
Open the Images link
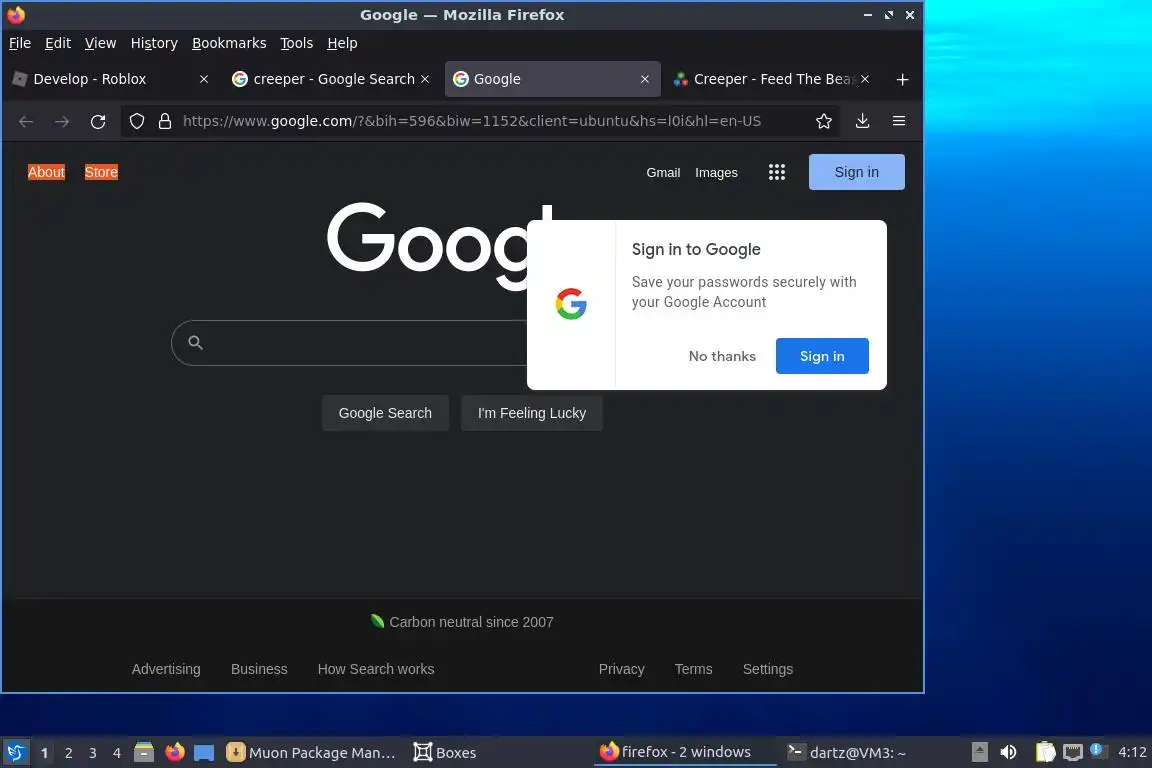pos(716,173)
